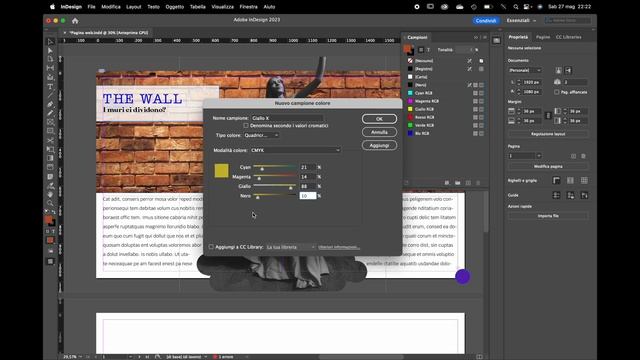Viewport: 640px width, 360px height.
Task: Open macOS Spotlight search icon
Action: (516, 7)
